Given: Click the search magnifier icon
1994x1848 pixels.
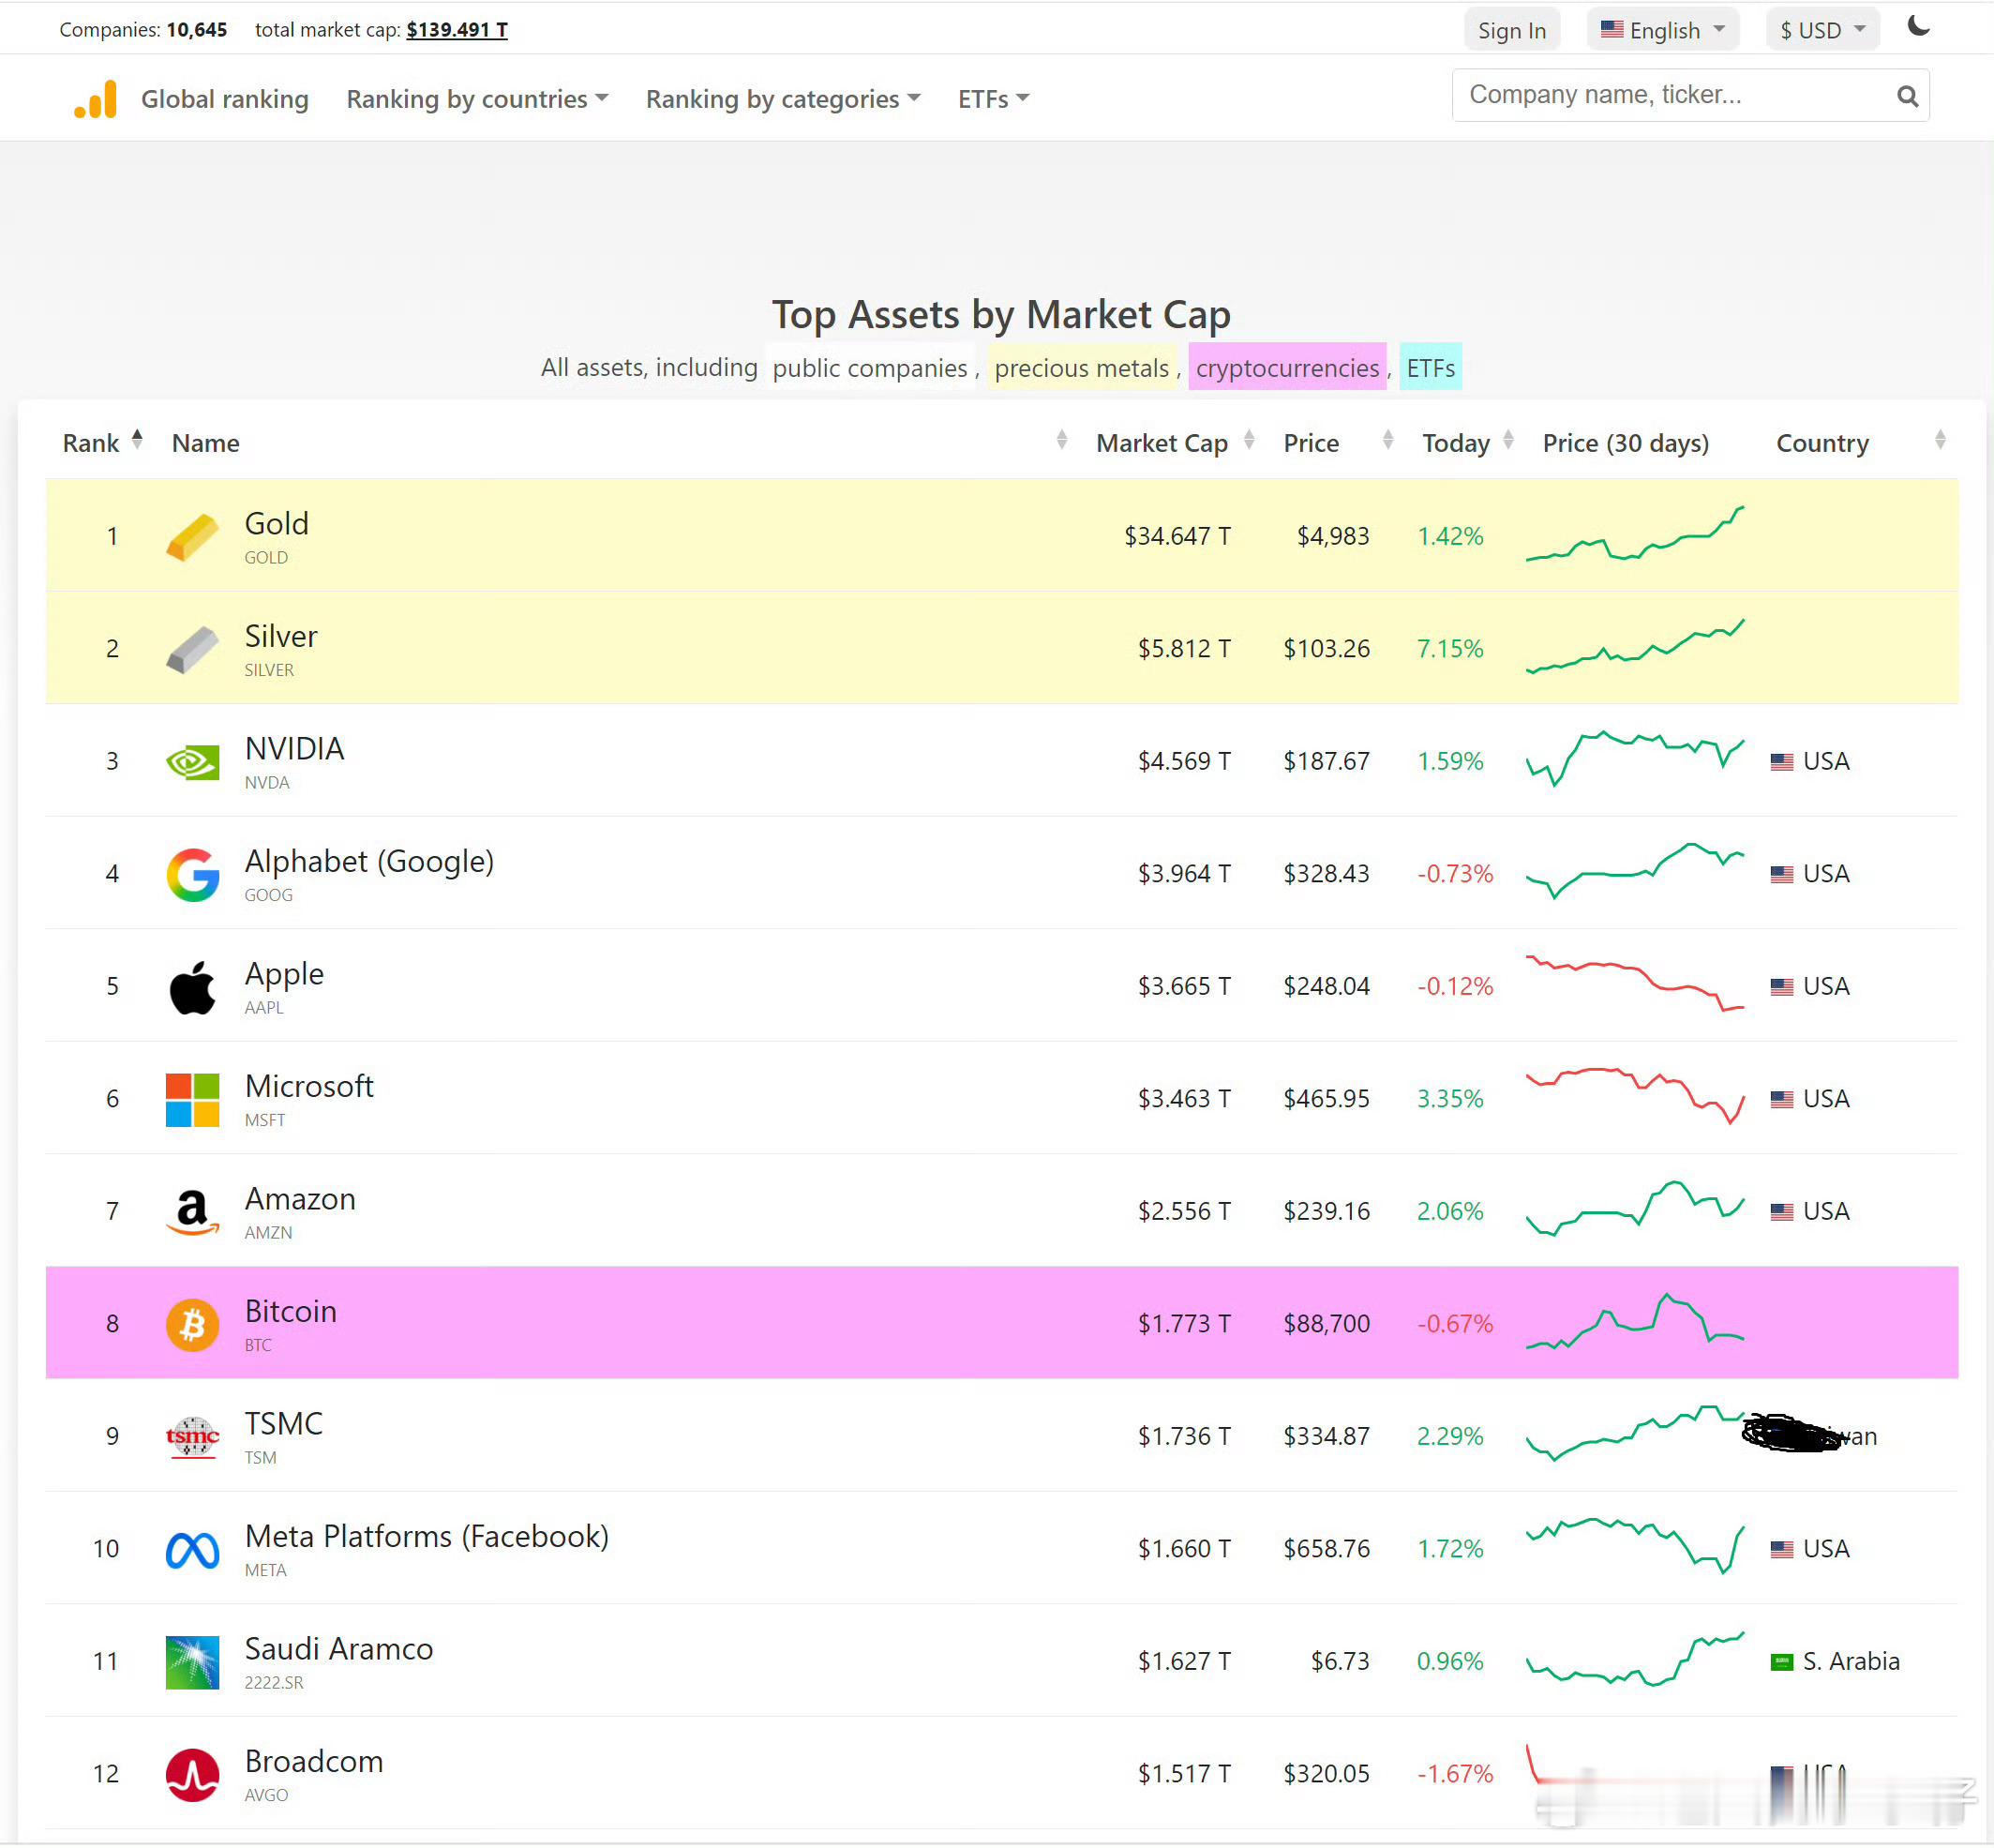Looking at the screenshot, I should (x=1907, y=96).
